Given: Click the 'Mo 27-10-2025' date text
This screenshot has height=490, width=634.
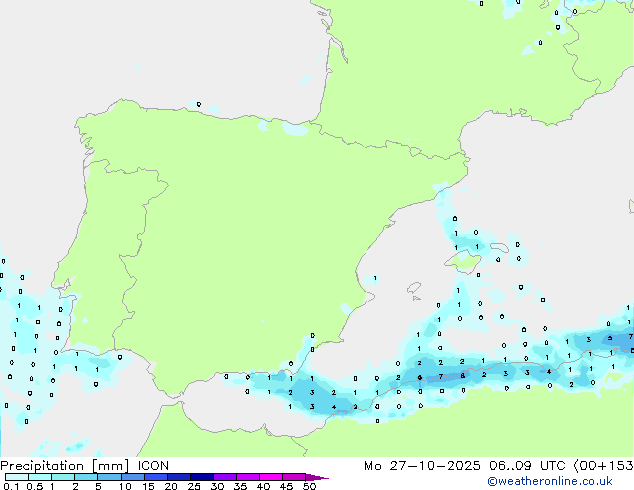Looking at the screenshot, I should [422, 466].
